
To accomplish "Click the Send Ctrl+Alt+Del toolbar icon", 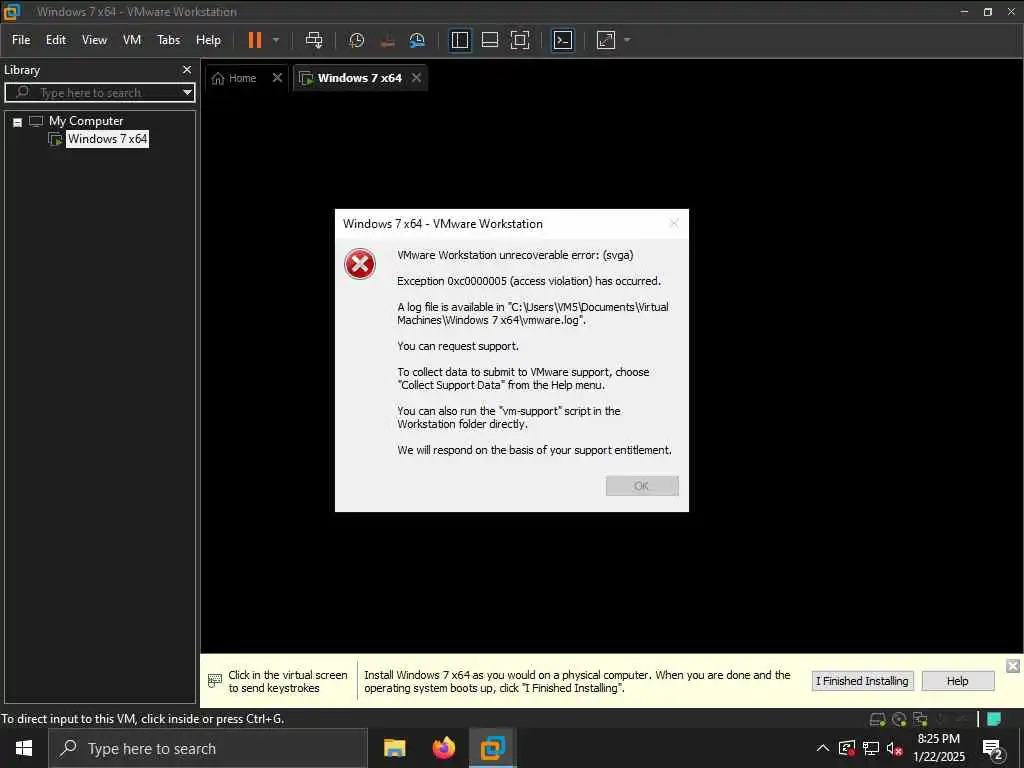I will [313, 40].
